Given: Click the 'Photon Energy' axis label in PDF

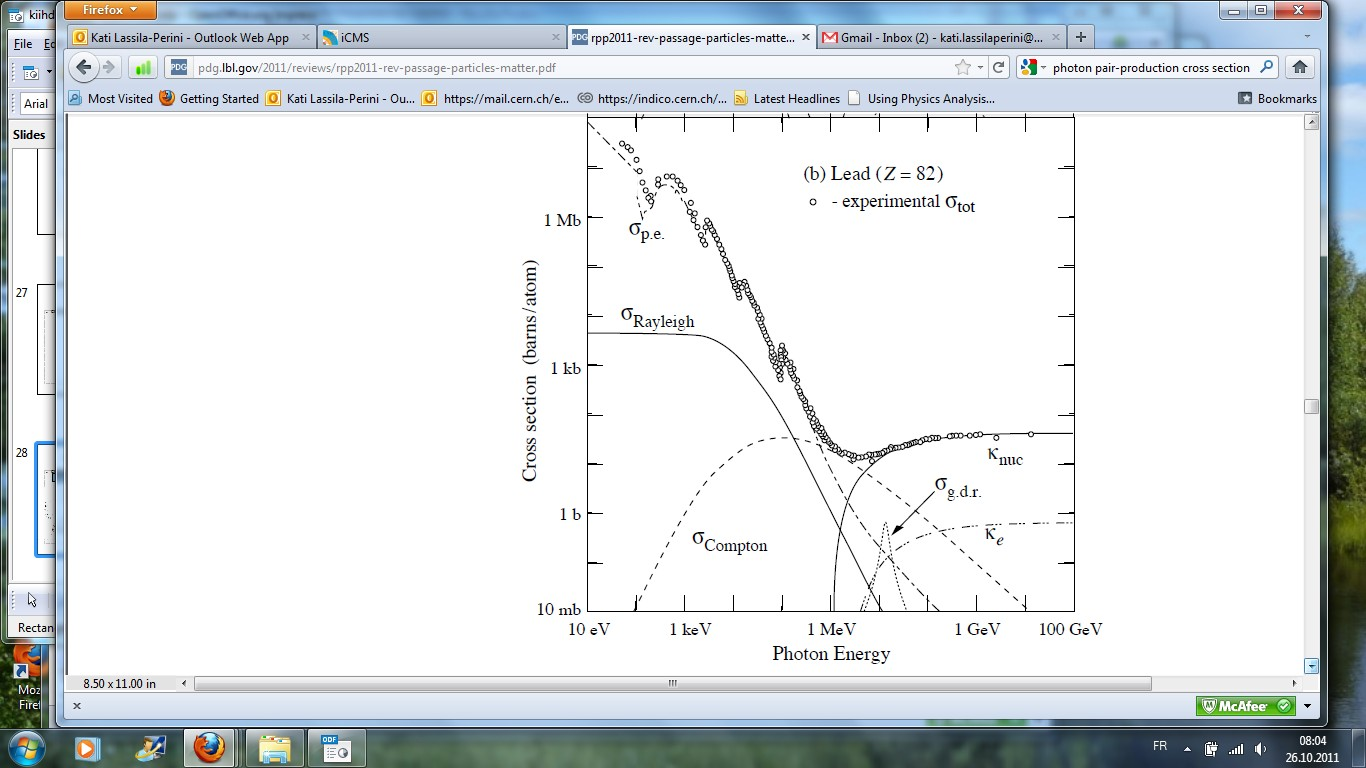Looking at the screenshot, I should [x=831, y=653].
